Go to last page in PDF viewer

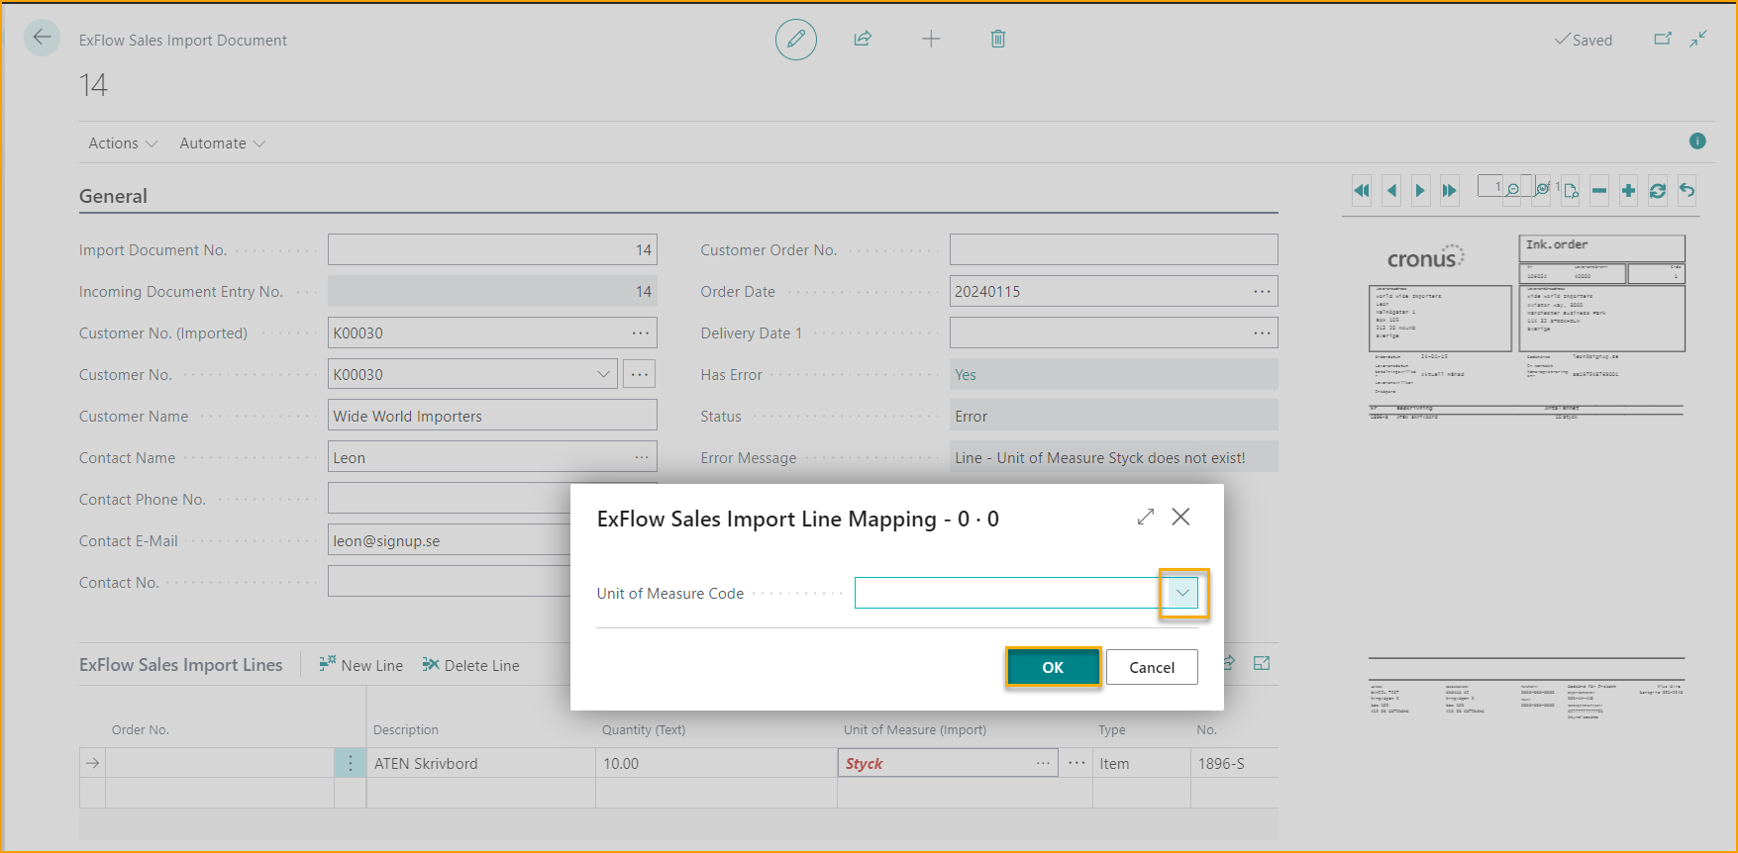coord(1449,190)
